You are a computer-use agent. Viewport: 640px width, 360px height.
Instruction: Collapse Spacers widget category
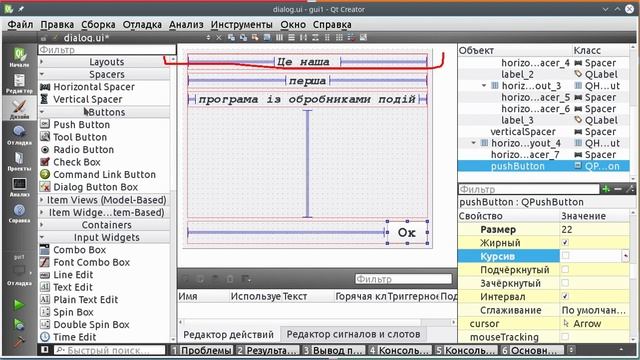(104, 74)
